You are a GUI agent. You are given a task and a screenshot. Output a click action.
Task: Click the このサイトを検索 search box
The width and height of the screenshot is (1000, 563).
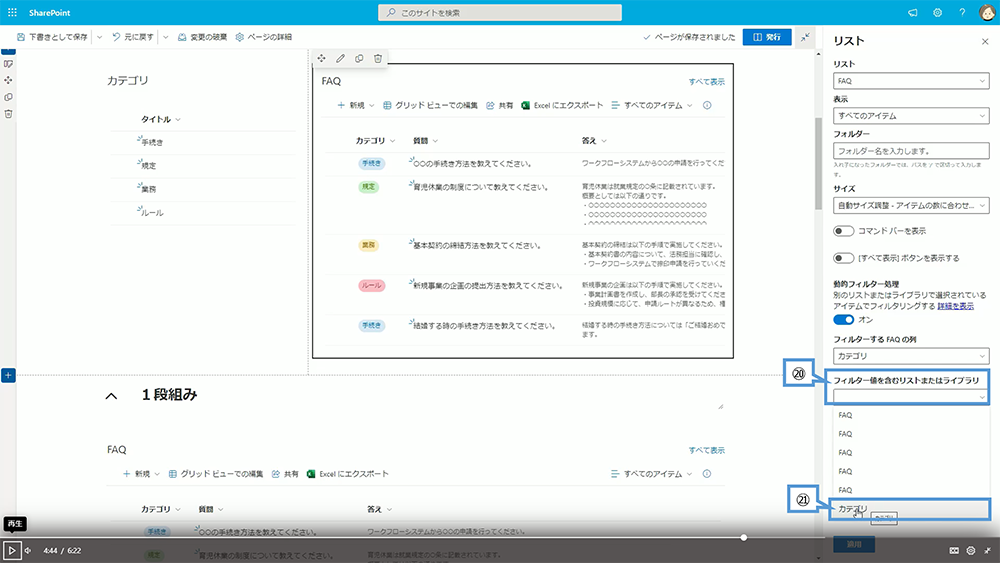tap(500, 13)
